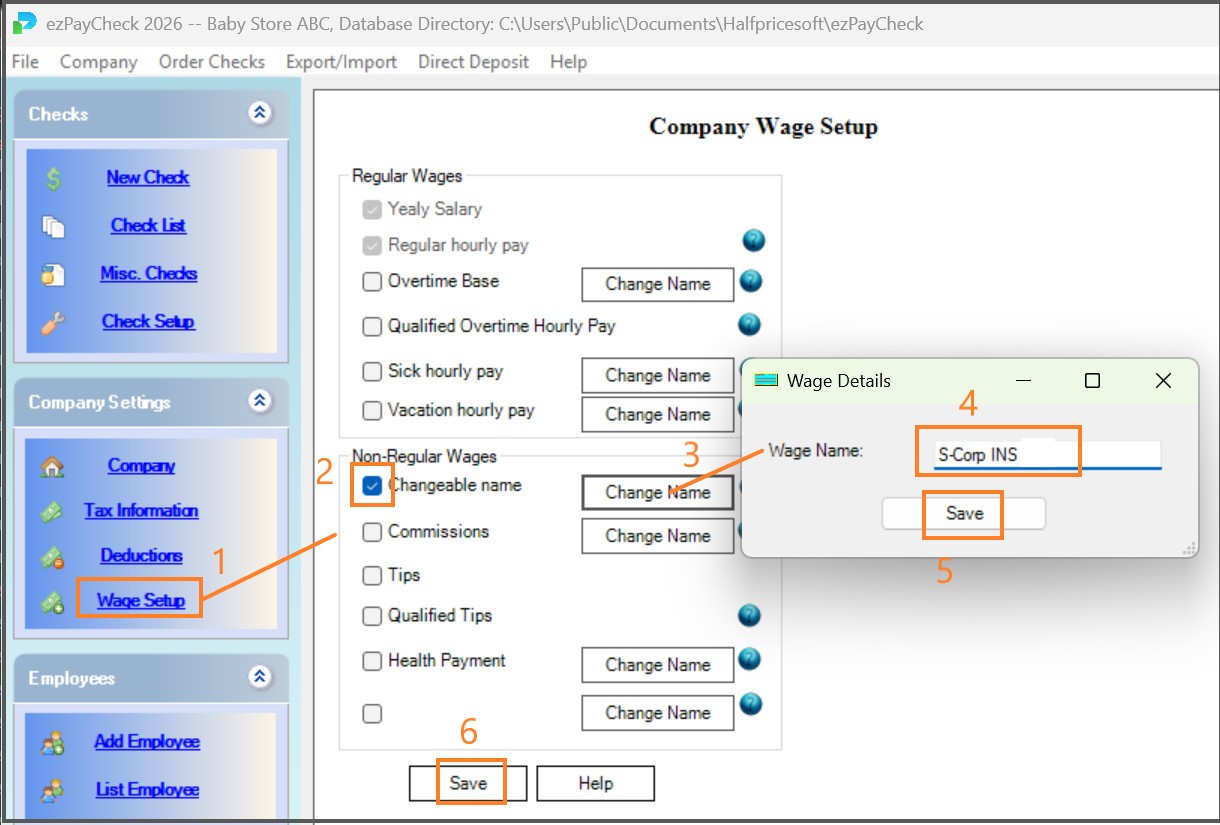Collapse the Company Settings panel
Screen dimensions: 1220x825
pos(260,401)
